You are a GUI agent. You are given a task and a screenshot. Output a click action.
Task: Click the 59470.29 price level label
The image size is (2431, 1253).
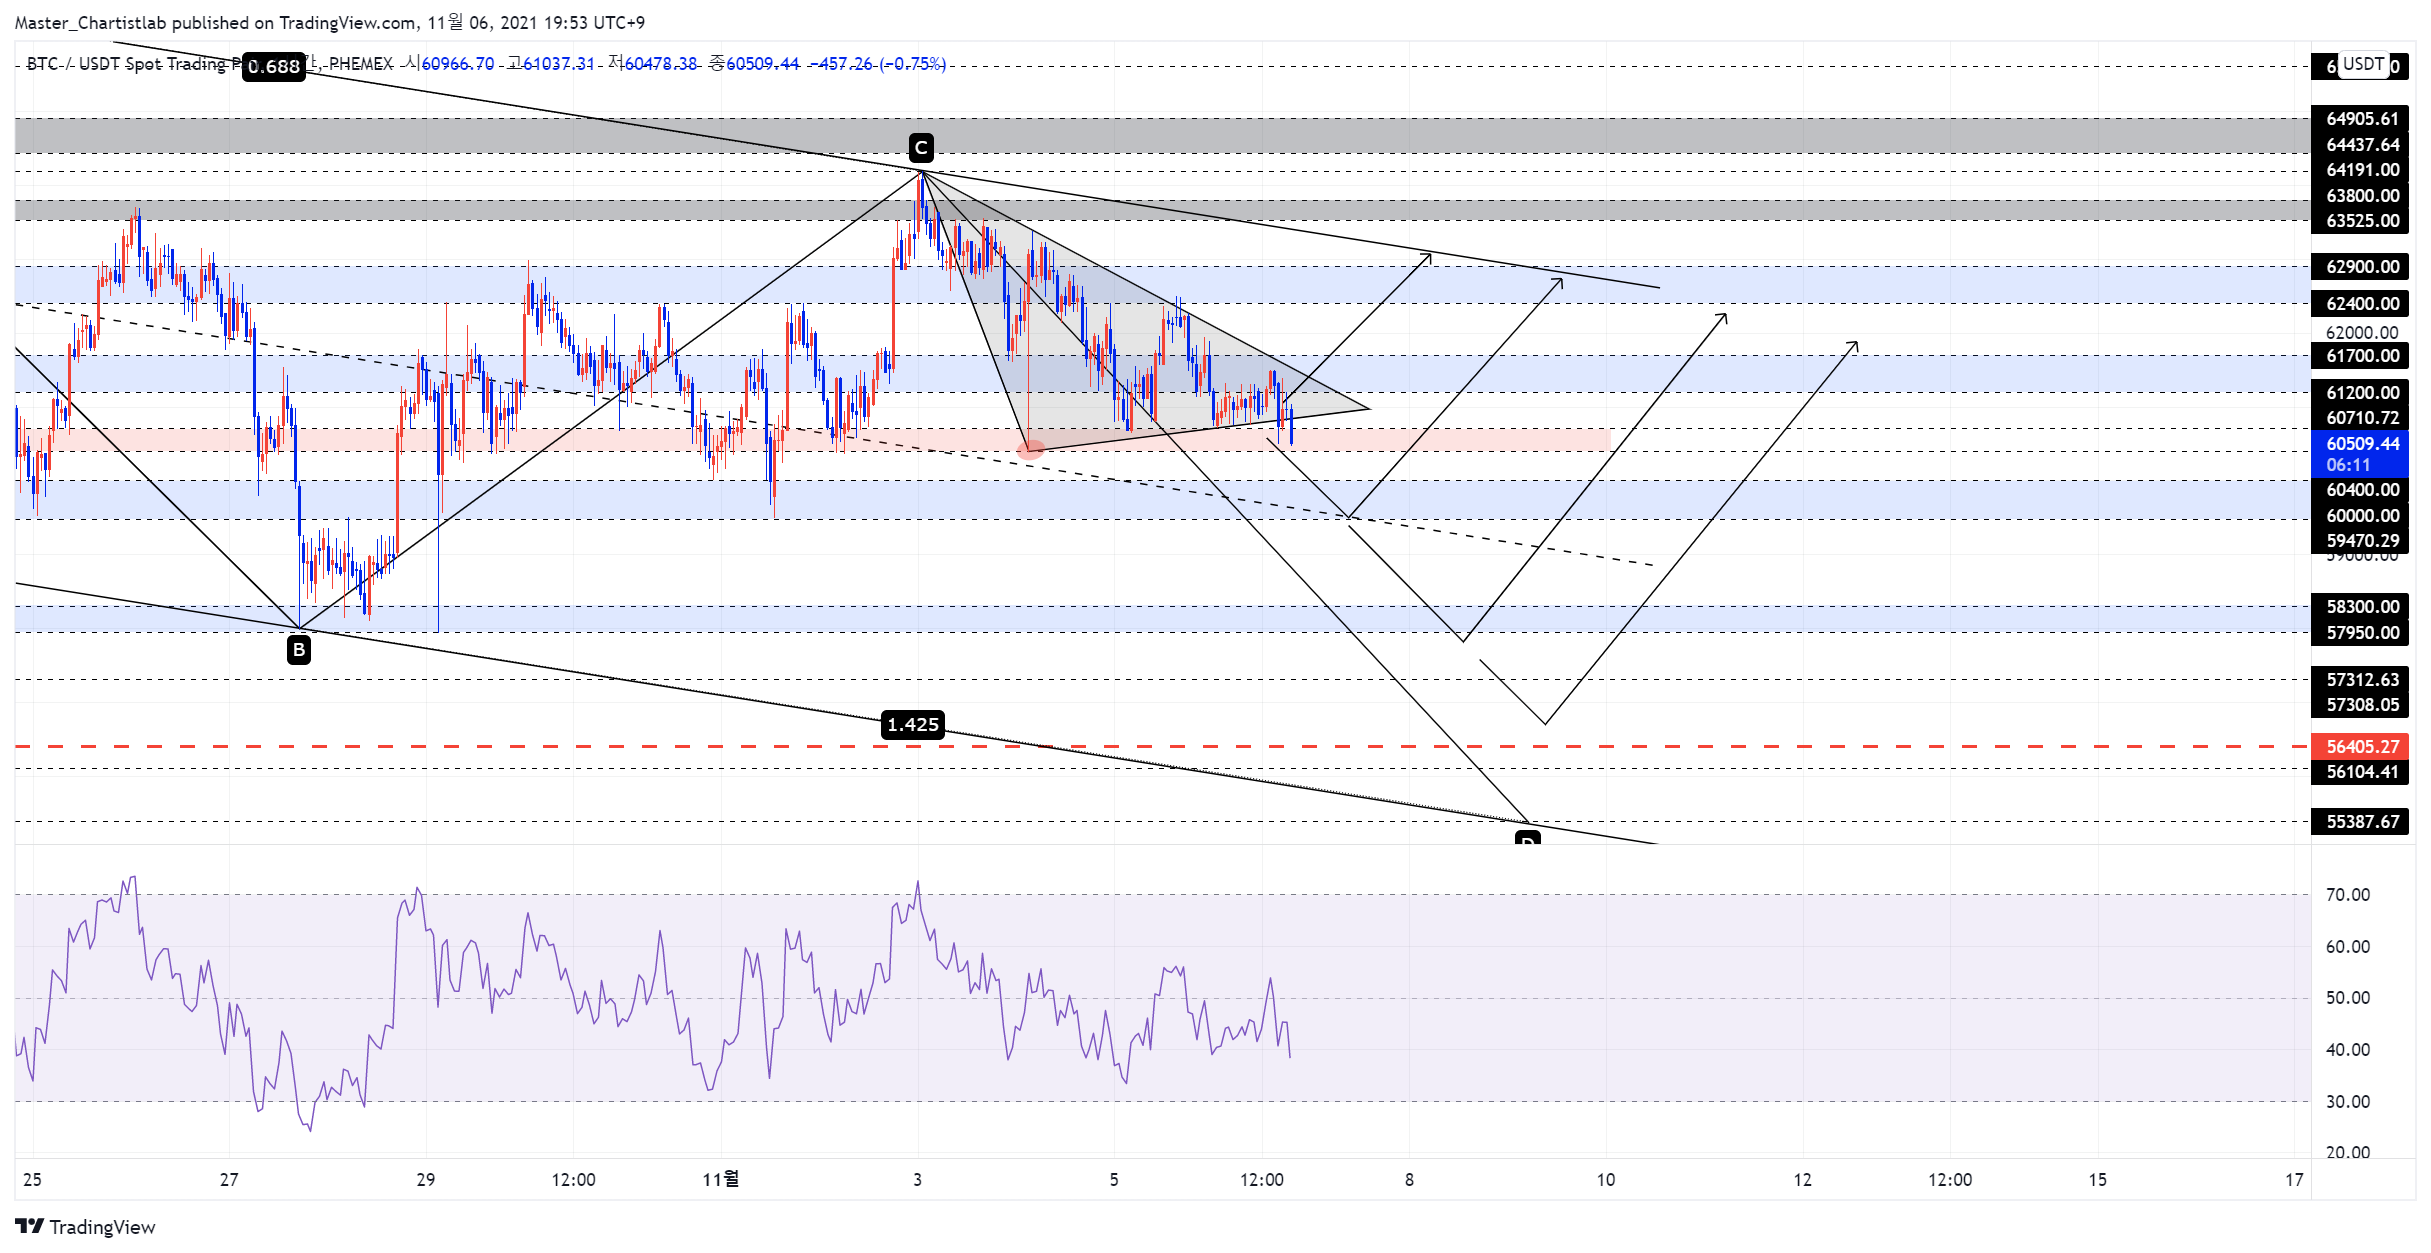click(x=2362, y=541)
